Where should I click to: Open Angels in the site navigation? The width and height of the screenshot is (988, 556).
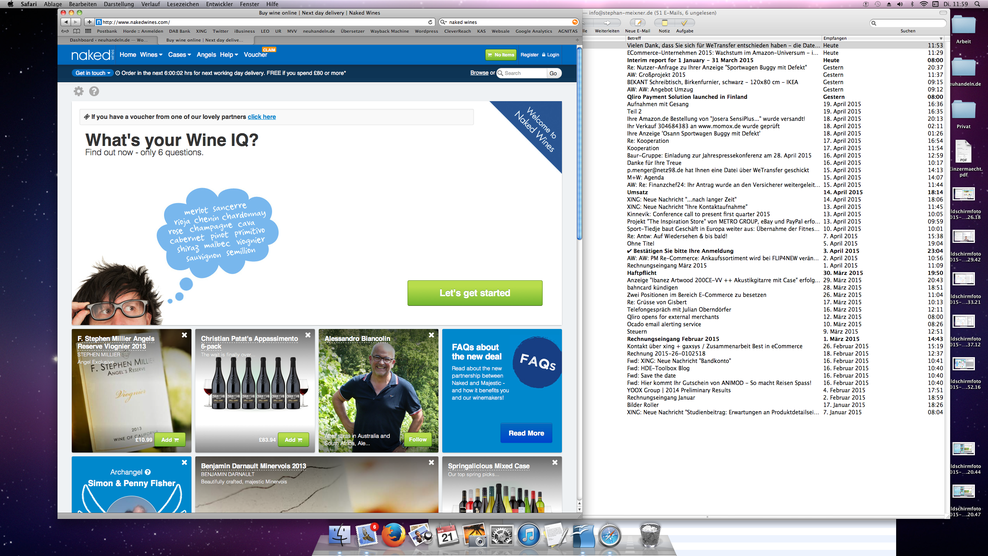pyautogui.click(x=206, y=55)
